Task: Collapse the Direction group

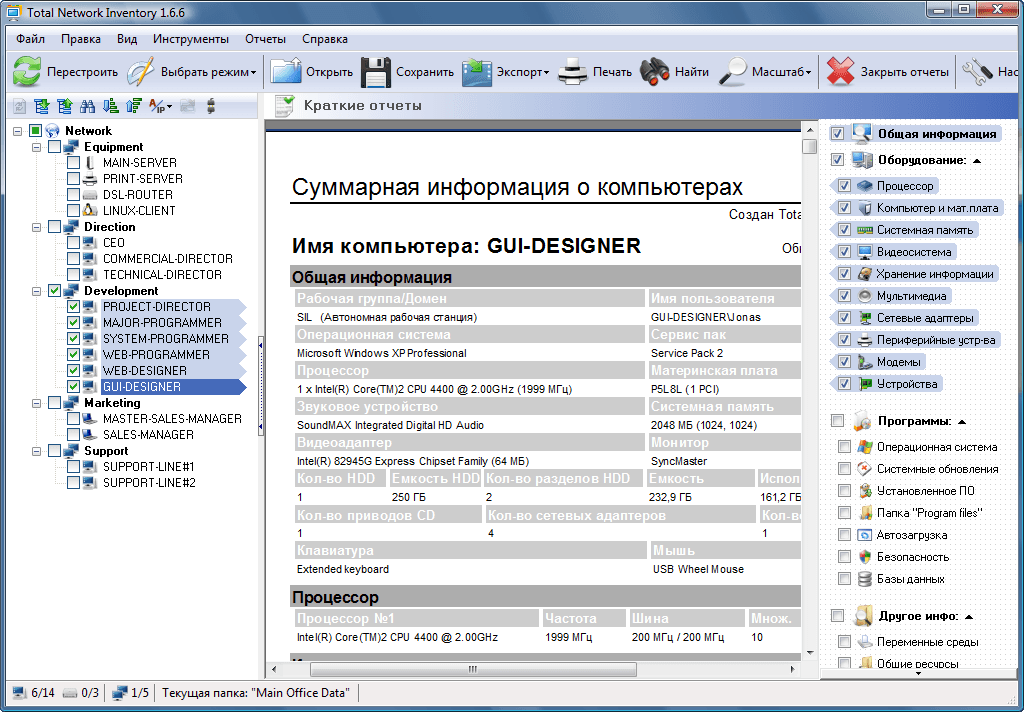Action: pyautogui.click(x=37, y=227)
